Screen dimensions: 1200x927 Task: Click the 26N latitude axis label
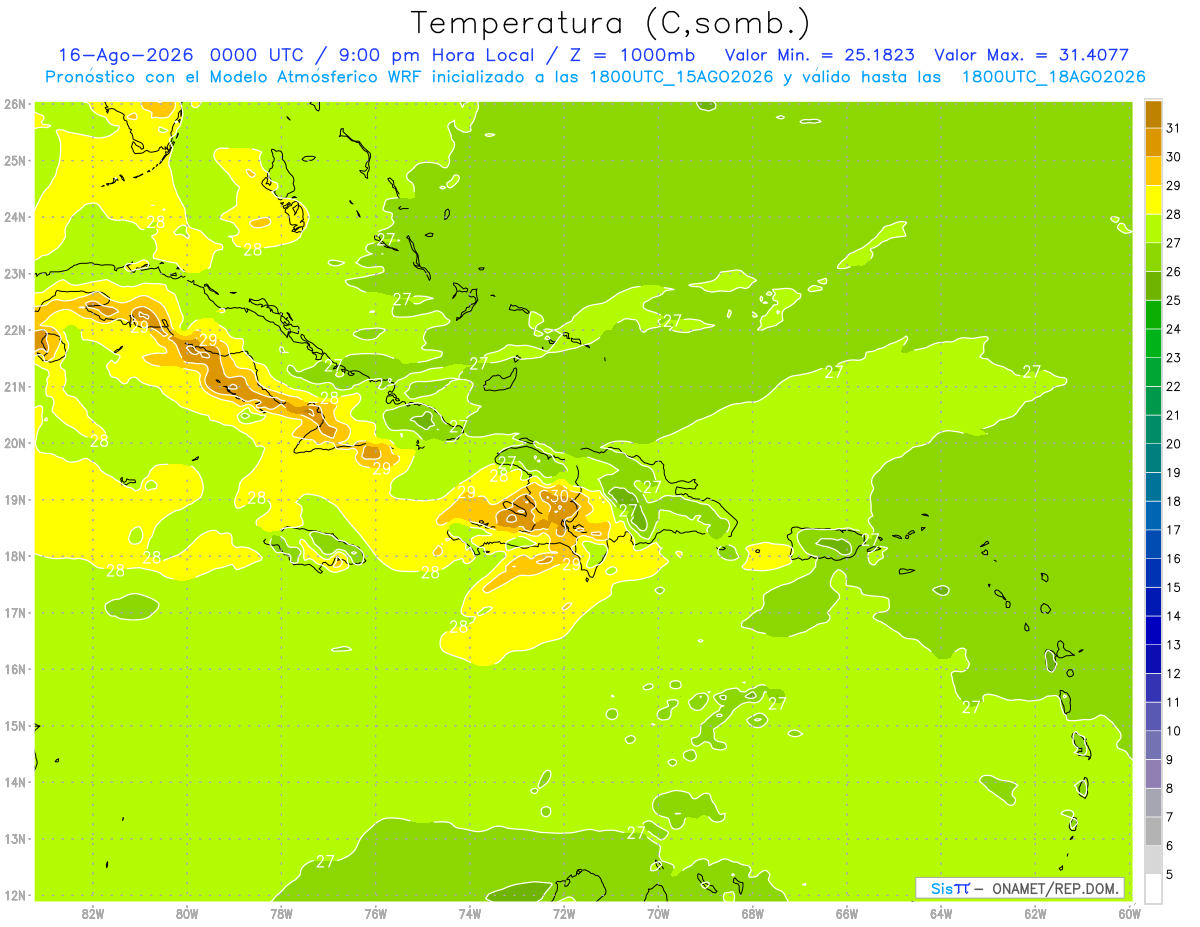pyautogui.click(x=14, y=104)
